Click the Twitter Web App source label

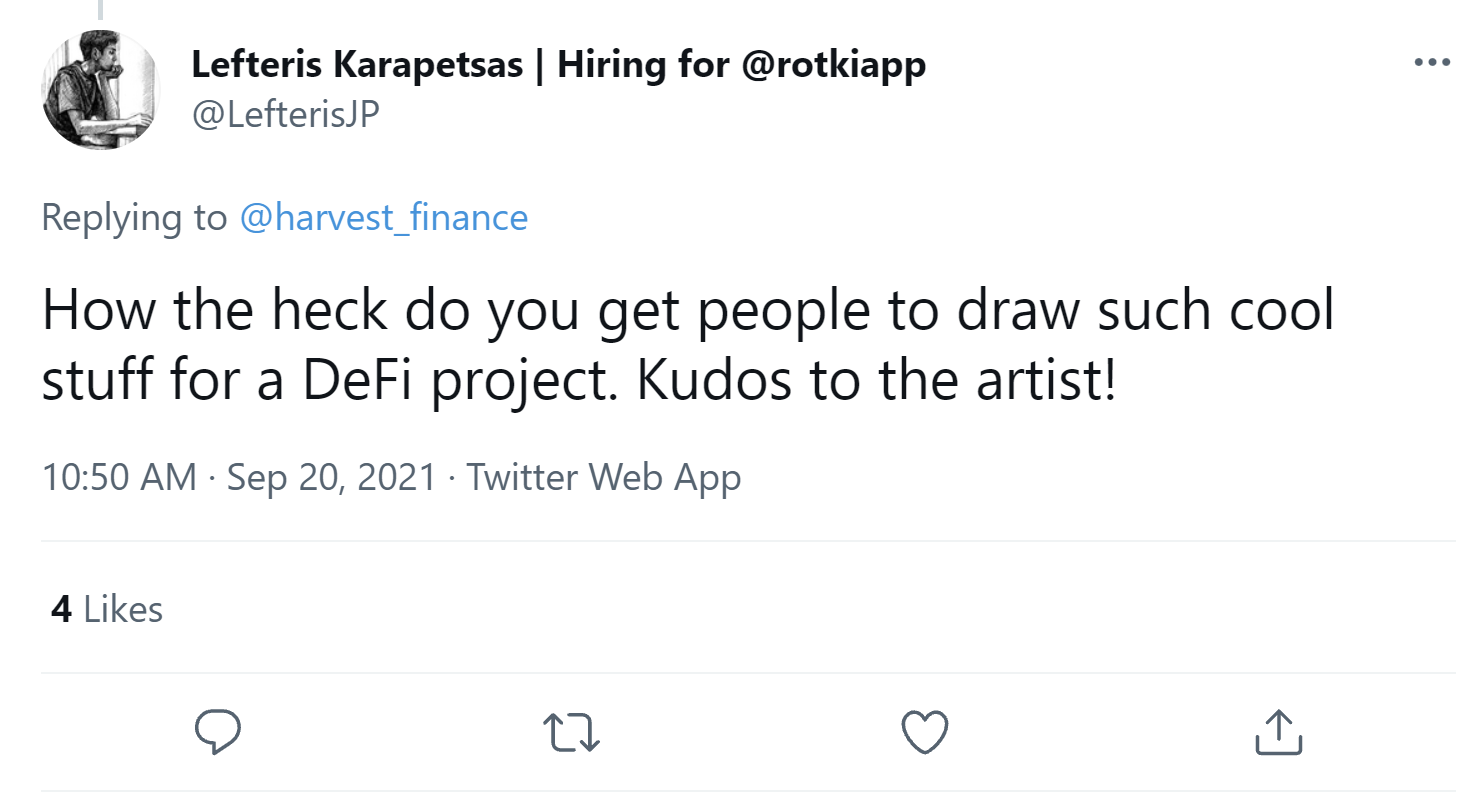(x=604, y=477)
